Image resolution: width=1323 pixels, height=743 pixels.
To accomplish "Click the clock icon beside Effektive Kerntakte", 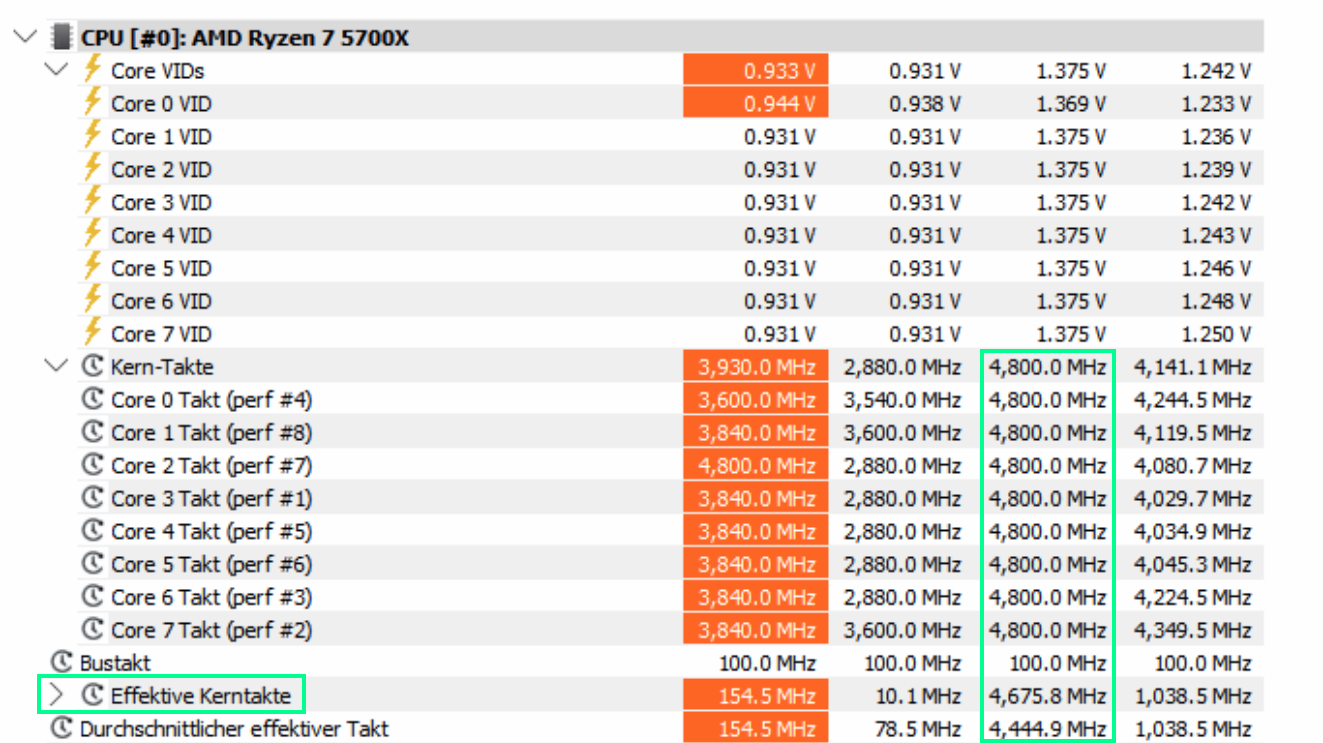I will coord(93,695).
